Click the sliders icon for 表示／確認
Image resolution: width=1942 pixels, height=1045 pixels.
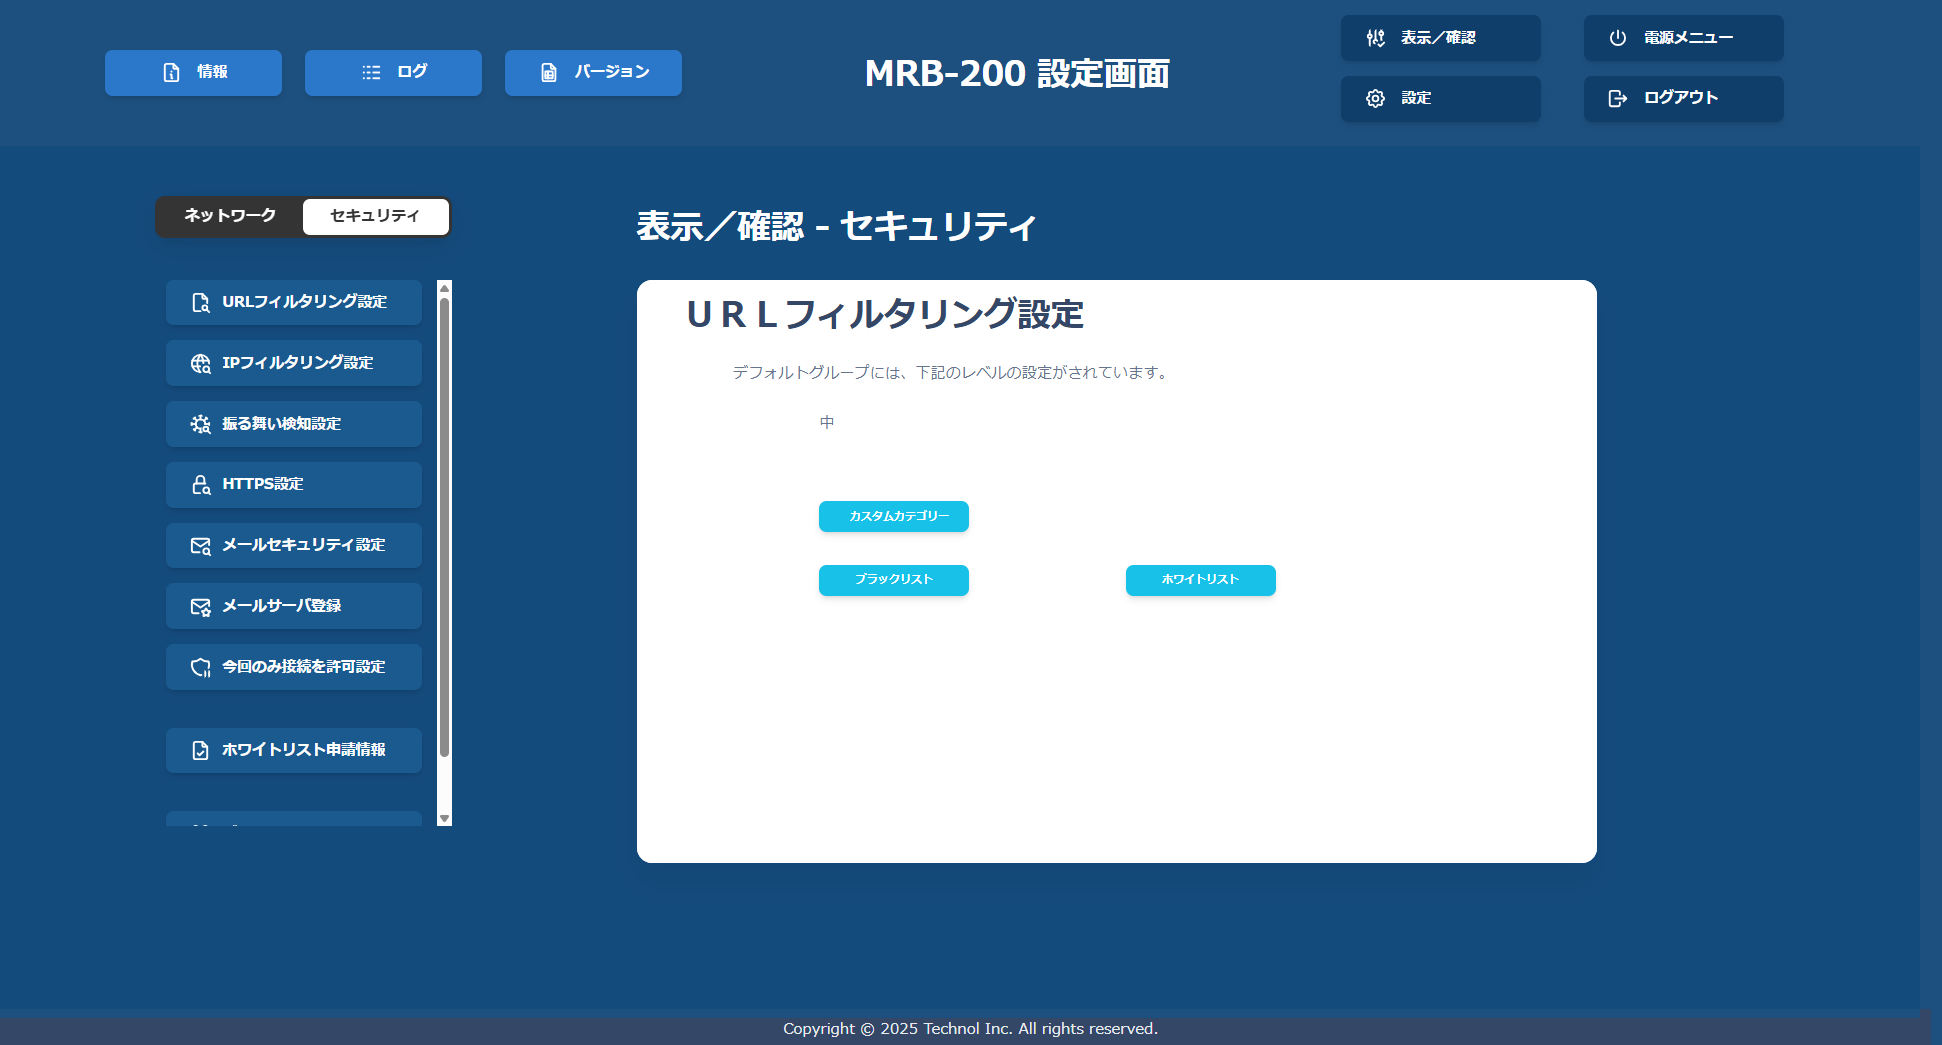[1375, 38]
